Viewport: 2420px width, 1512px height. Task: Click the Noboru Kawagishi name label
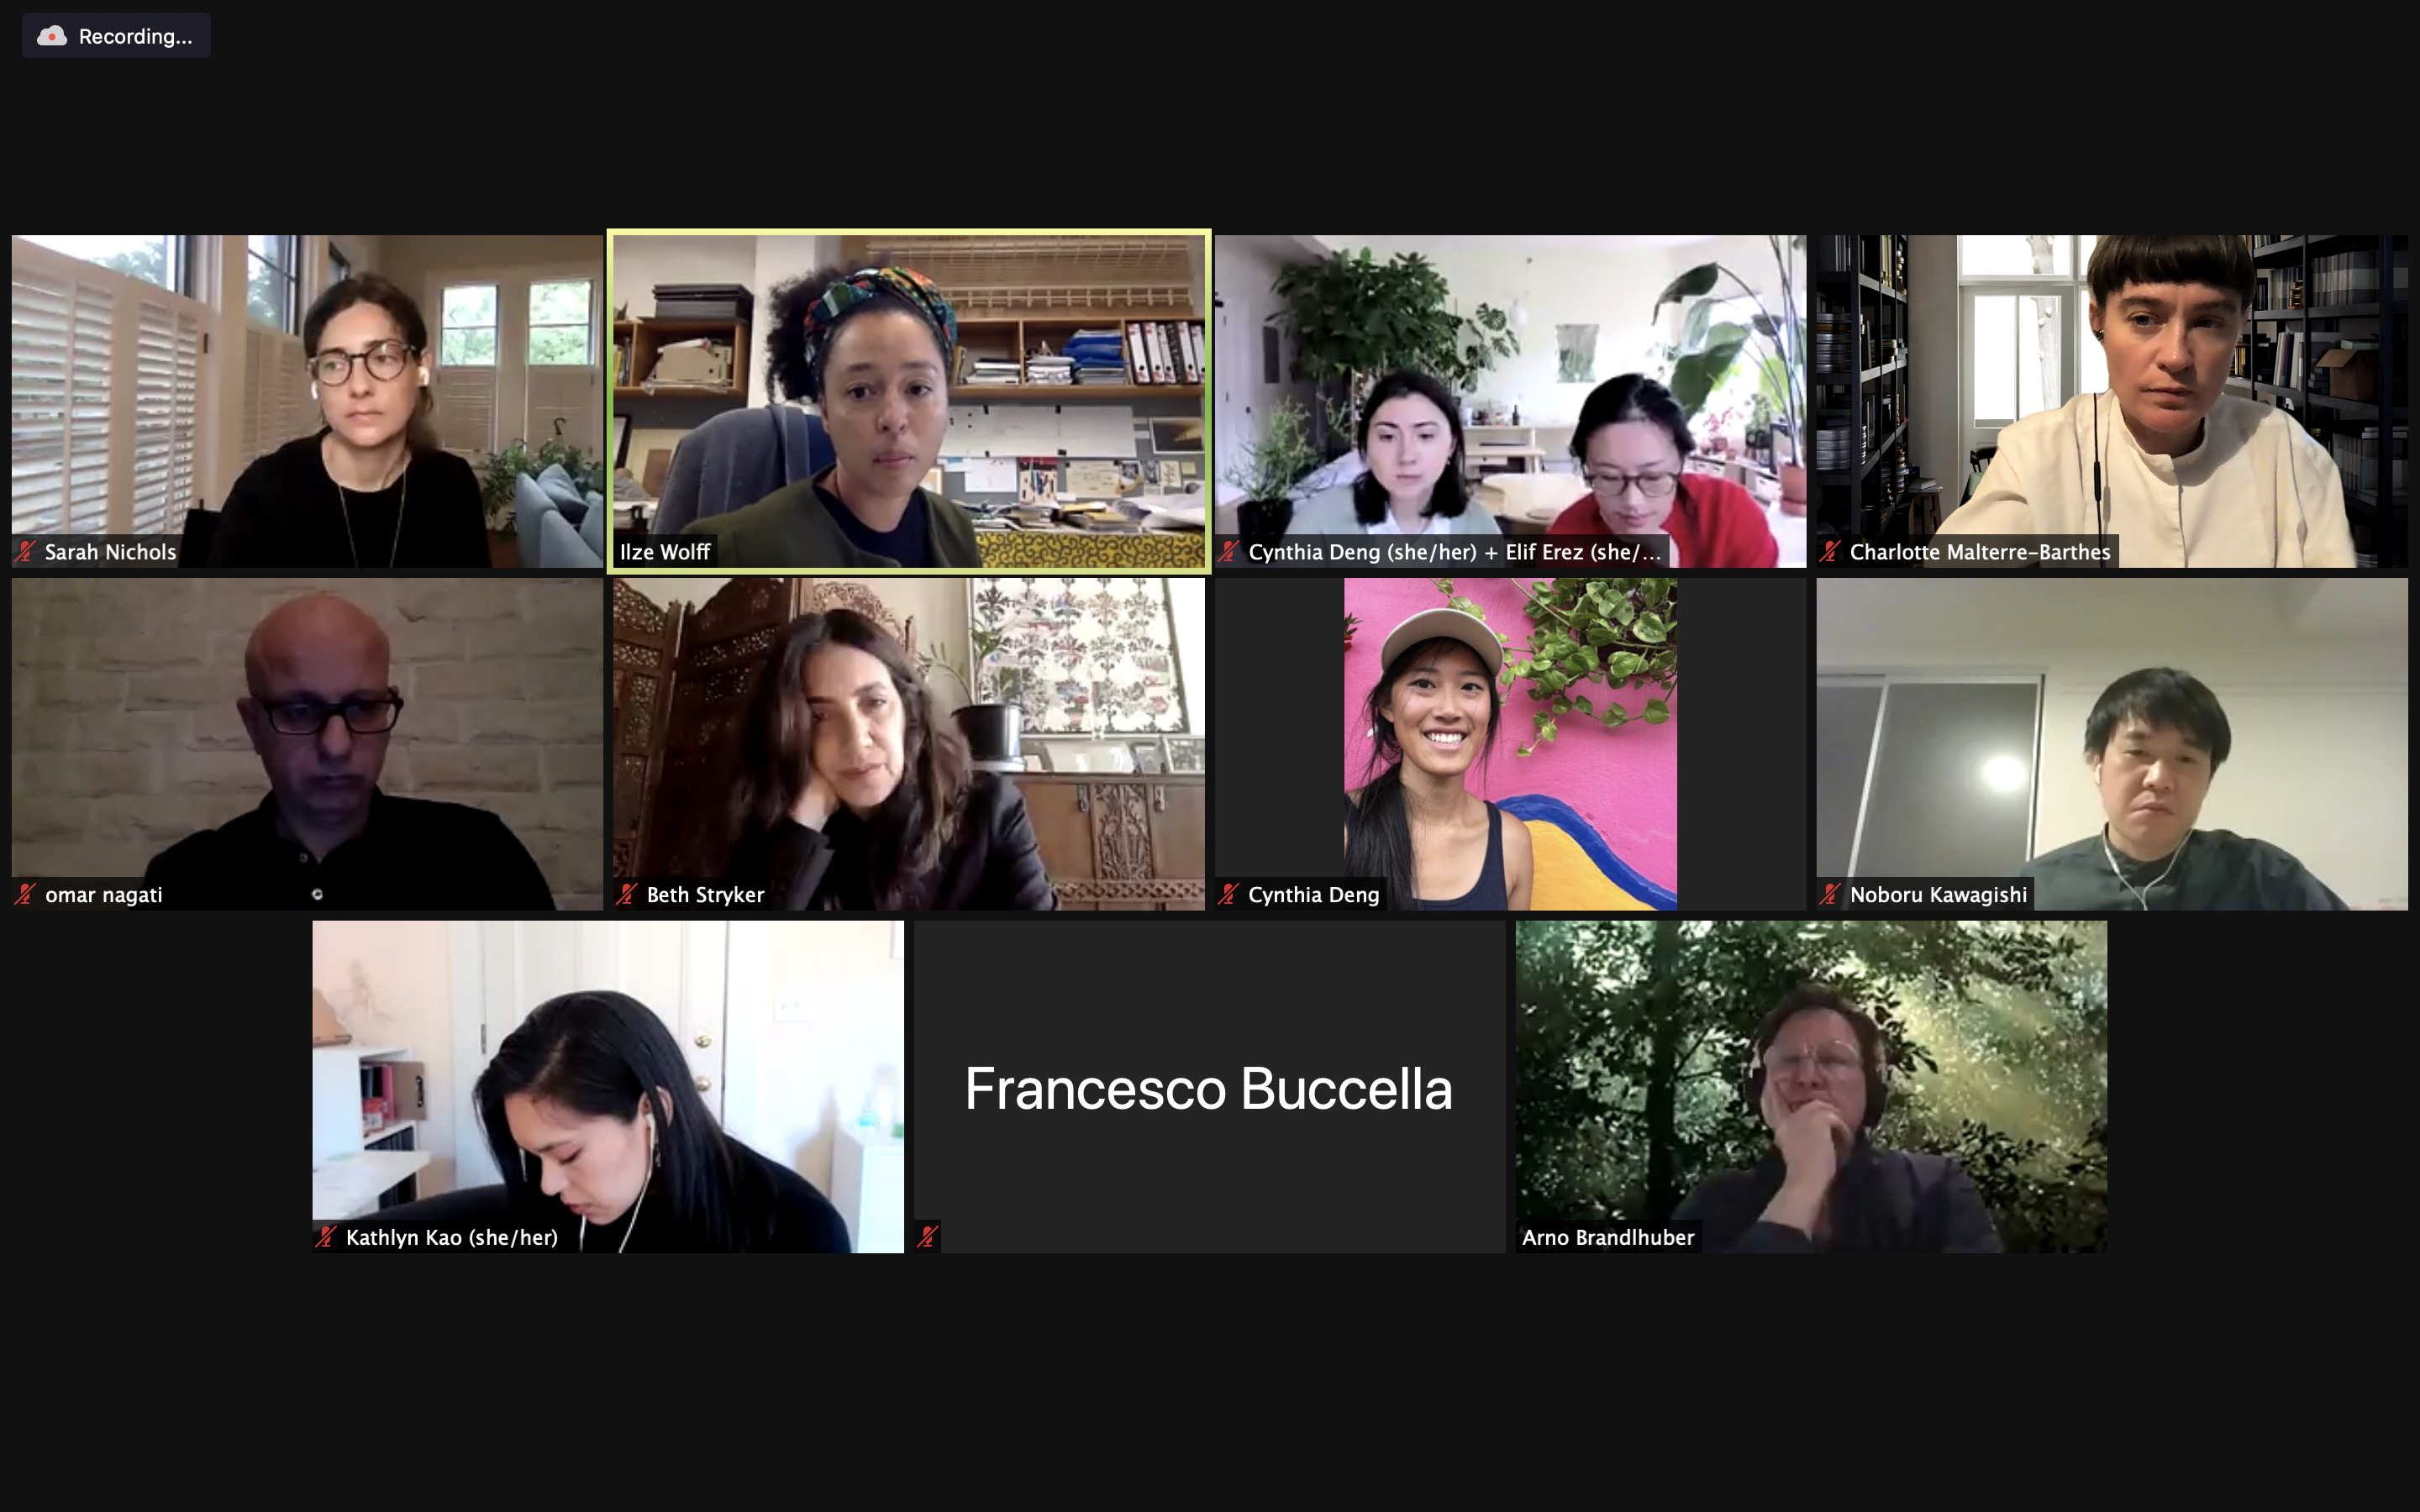point(1938,895)
